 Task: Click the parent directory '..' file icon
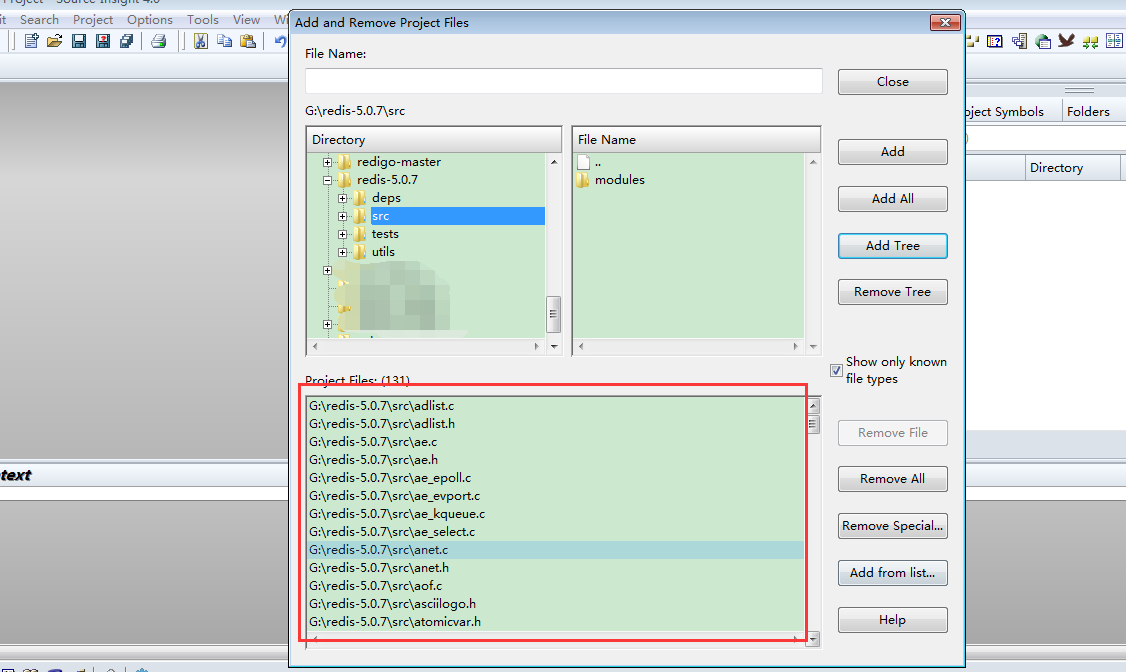583,162
